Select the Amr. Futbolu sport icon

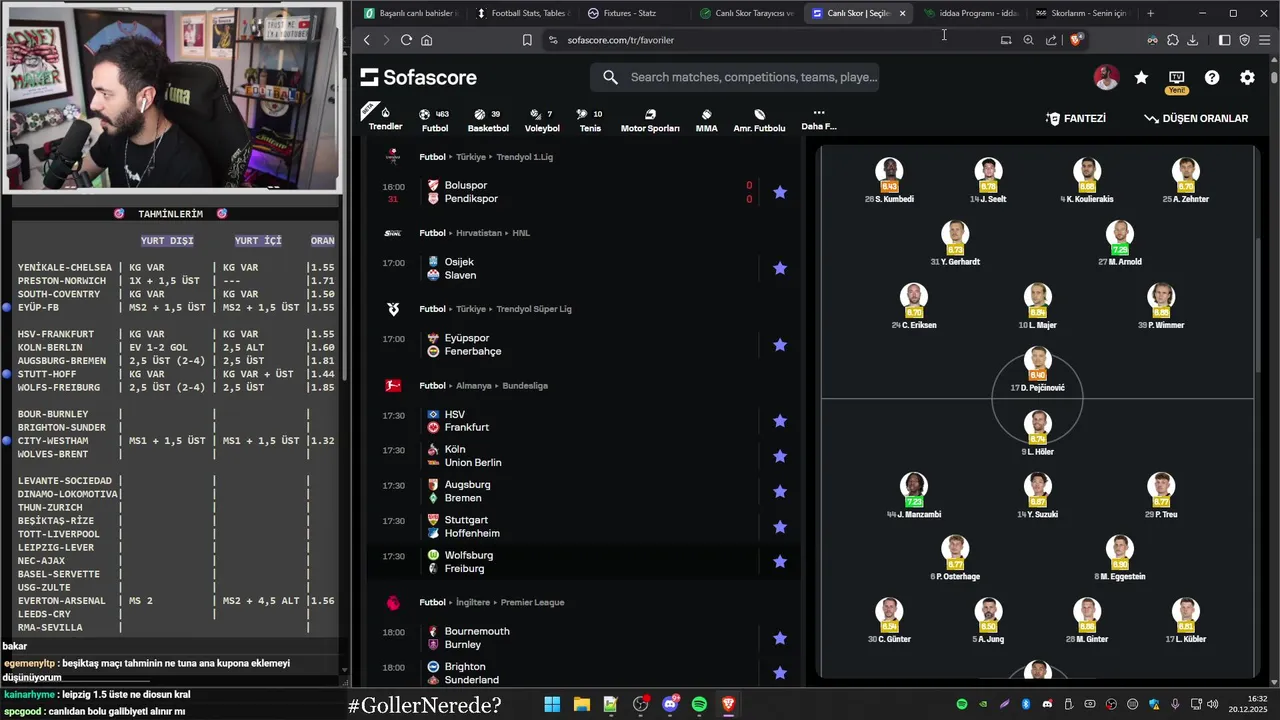[x=759, y=120]
